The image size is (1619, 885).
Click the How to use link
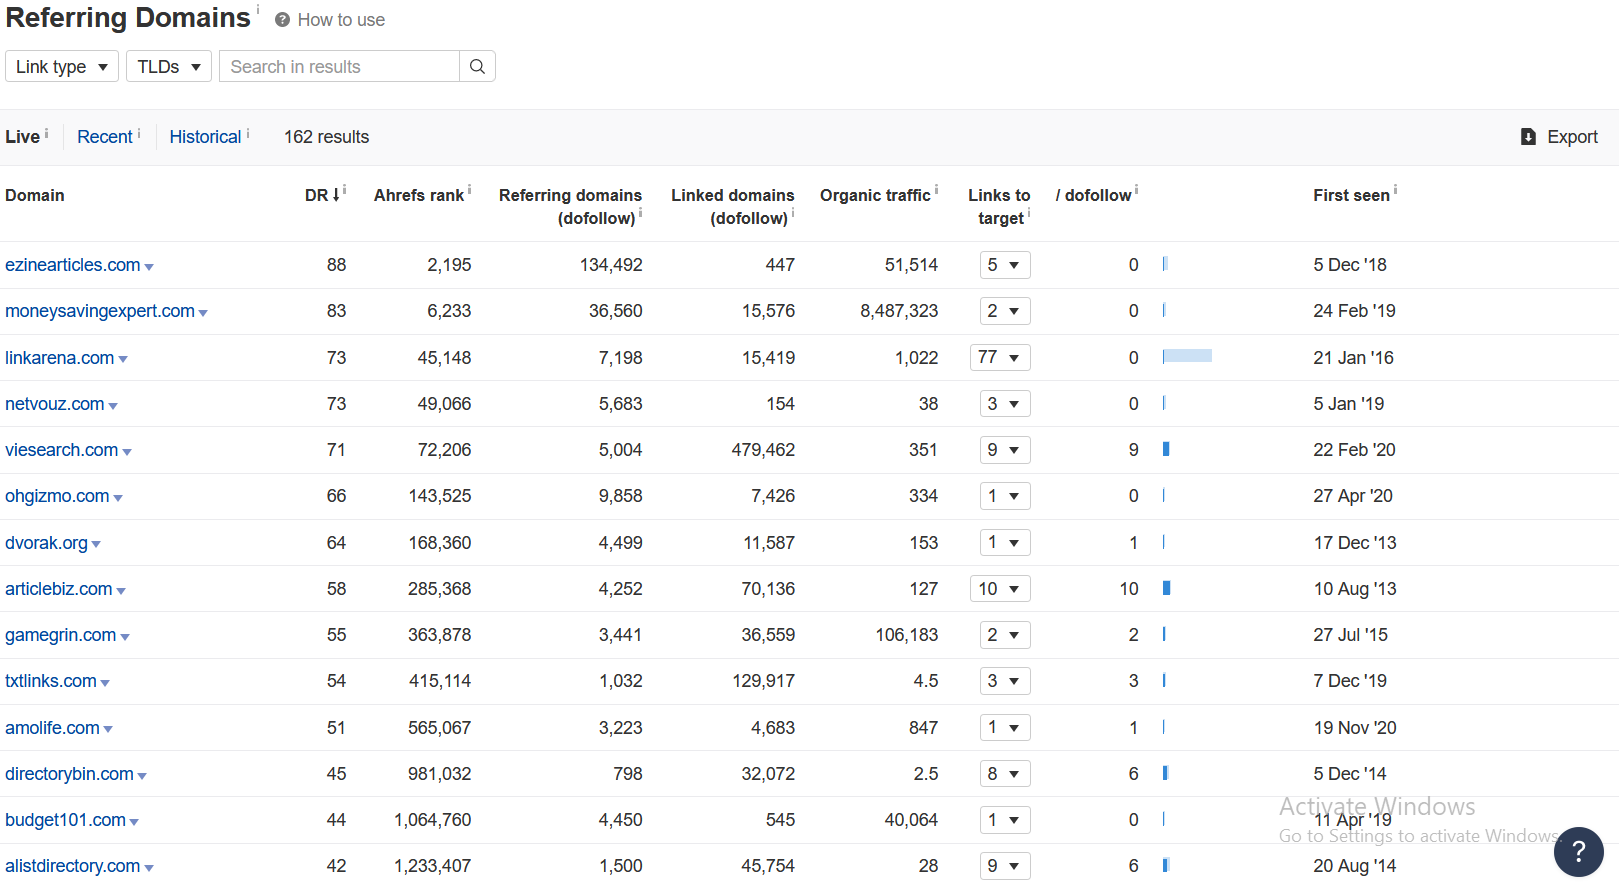click(x=341, y=20)
